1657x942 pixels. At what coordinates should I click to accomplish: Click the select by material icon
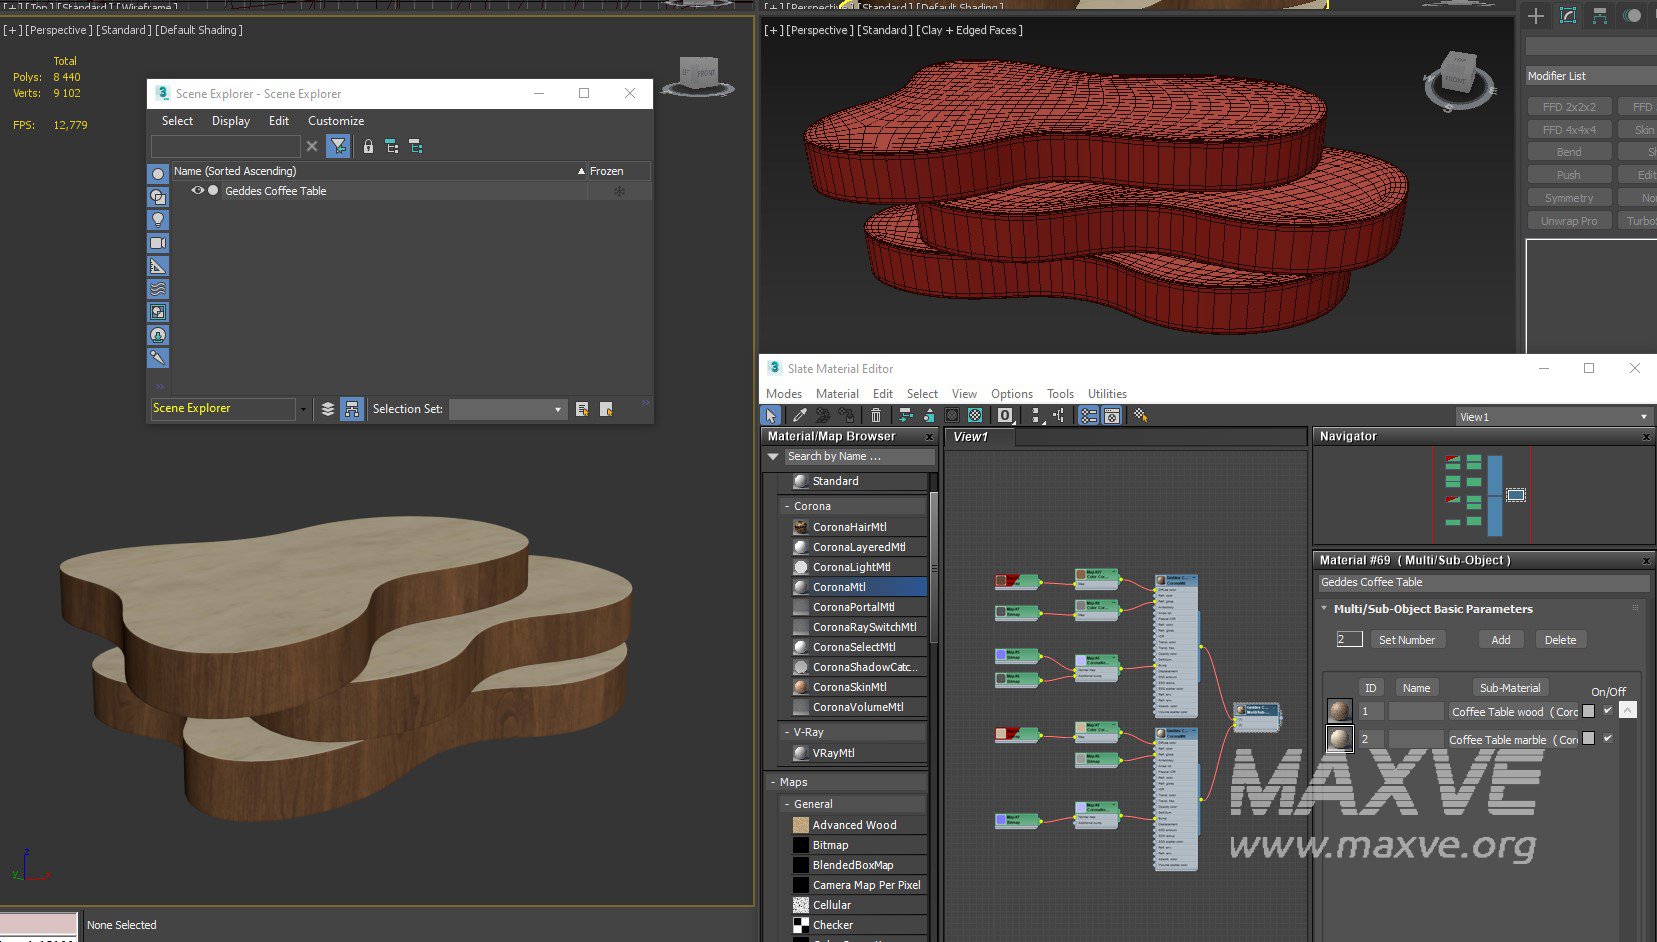point(1139,416)
